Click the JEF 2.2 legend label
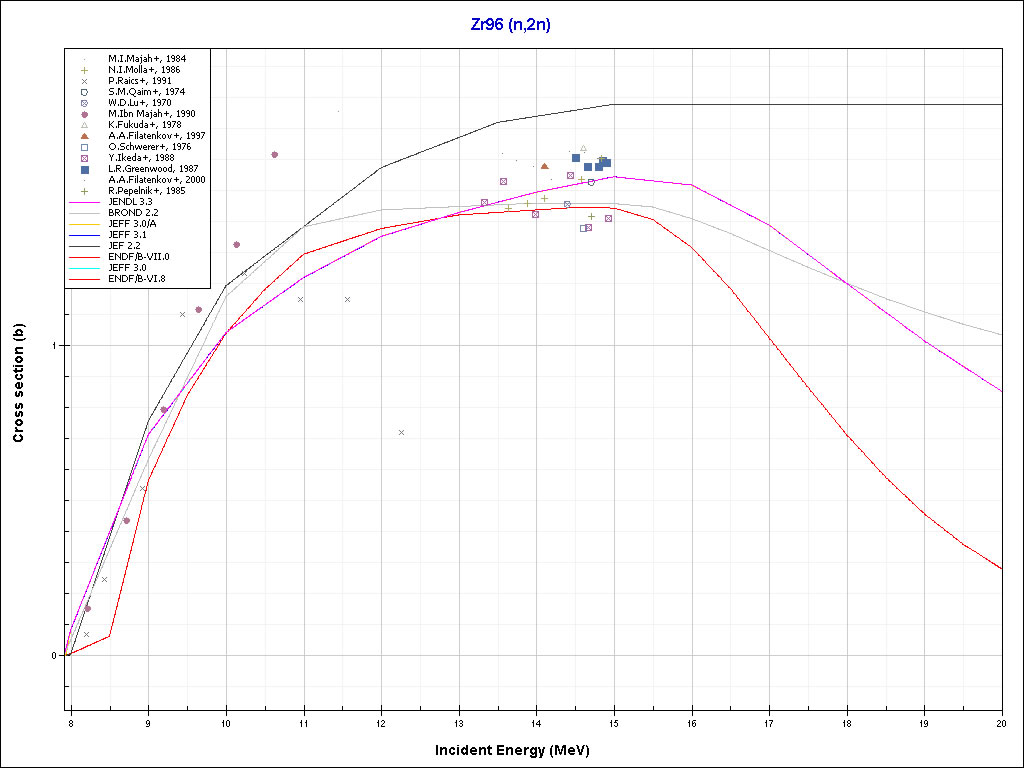This screenshot has width=1024, height=768. pyautogui.click(x=126, y=246)
